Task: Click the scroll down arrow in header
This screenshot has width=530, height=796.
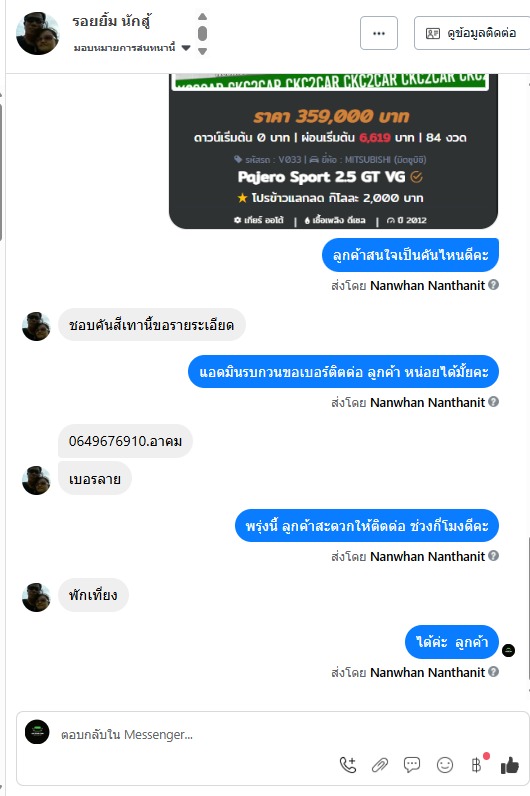Action: pyautogui.click(x=203, y=51)
